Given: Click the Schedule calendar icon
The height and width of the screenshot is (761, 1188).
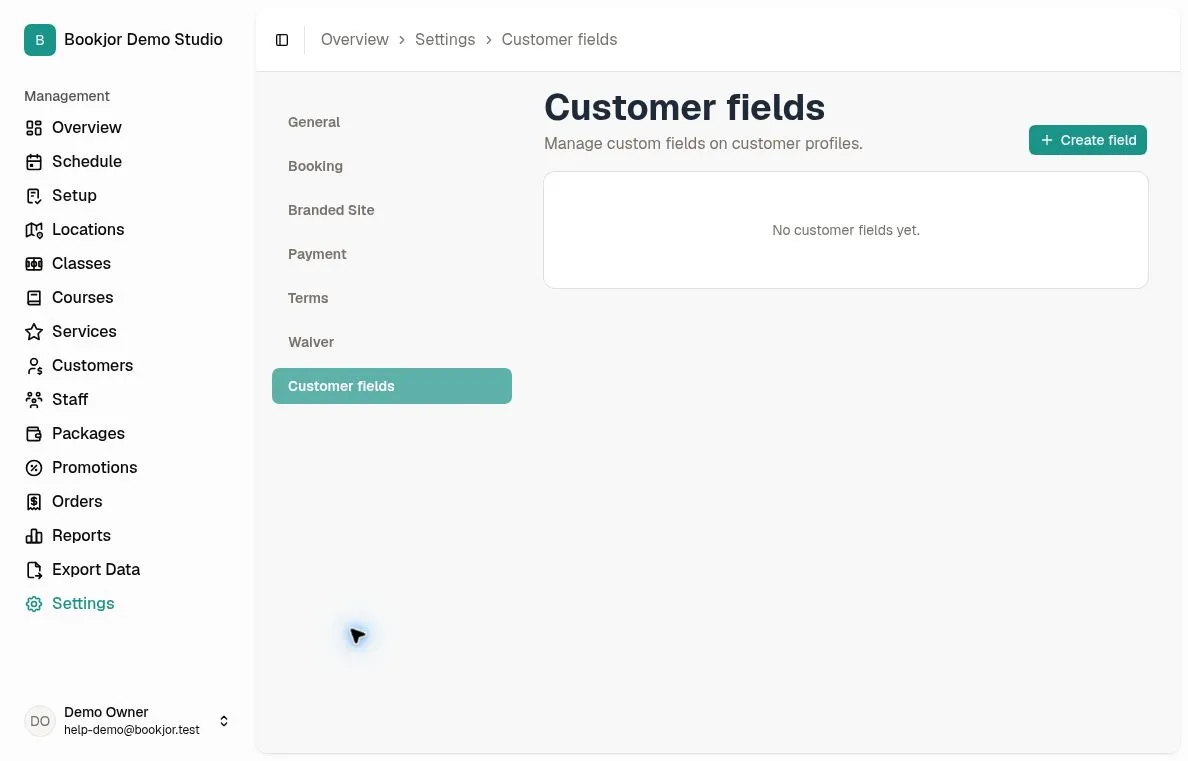Looking at the screenshot, I should point(34,162).
